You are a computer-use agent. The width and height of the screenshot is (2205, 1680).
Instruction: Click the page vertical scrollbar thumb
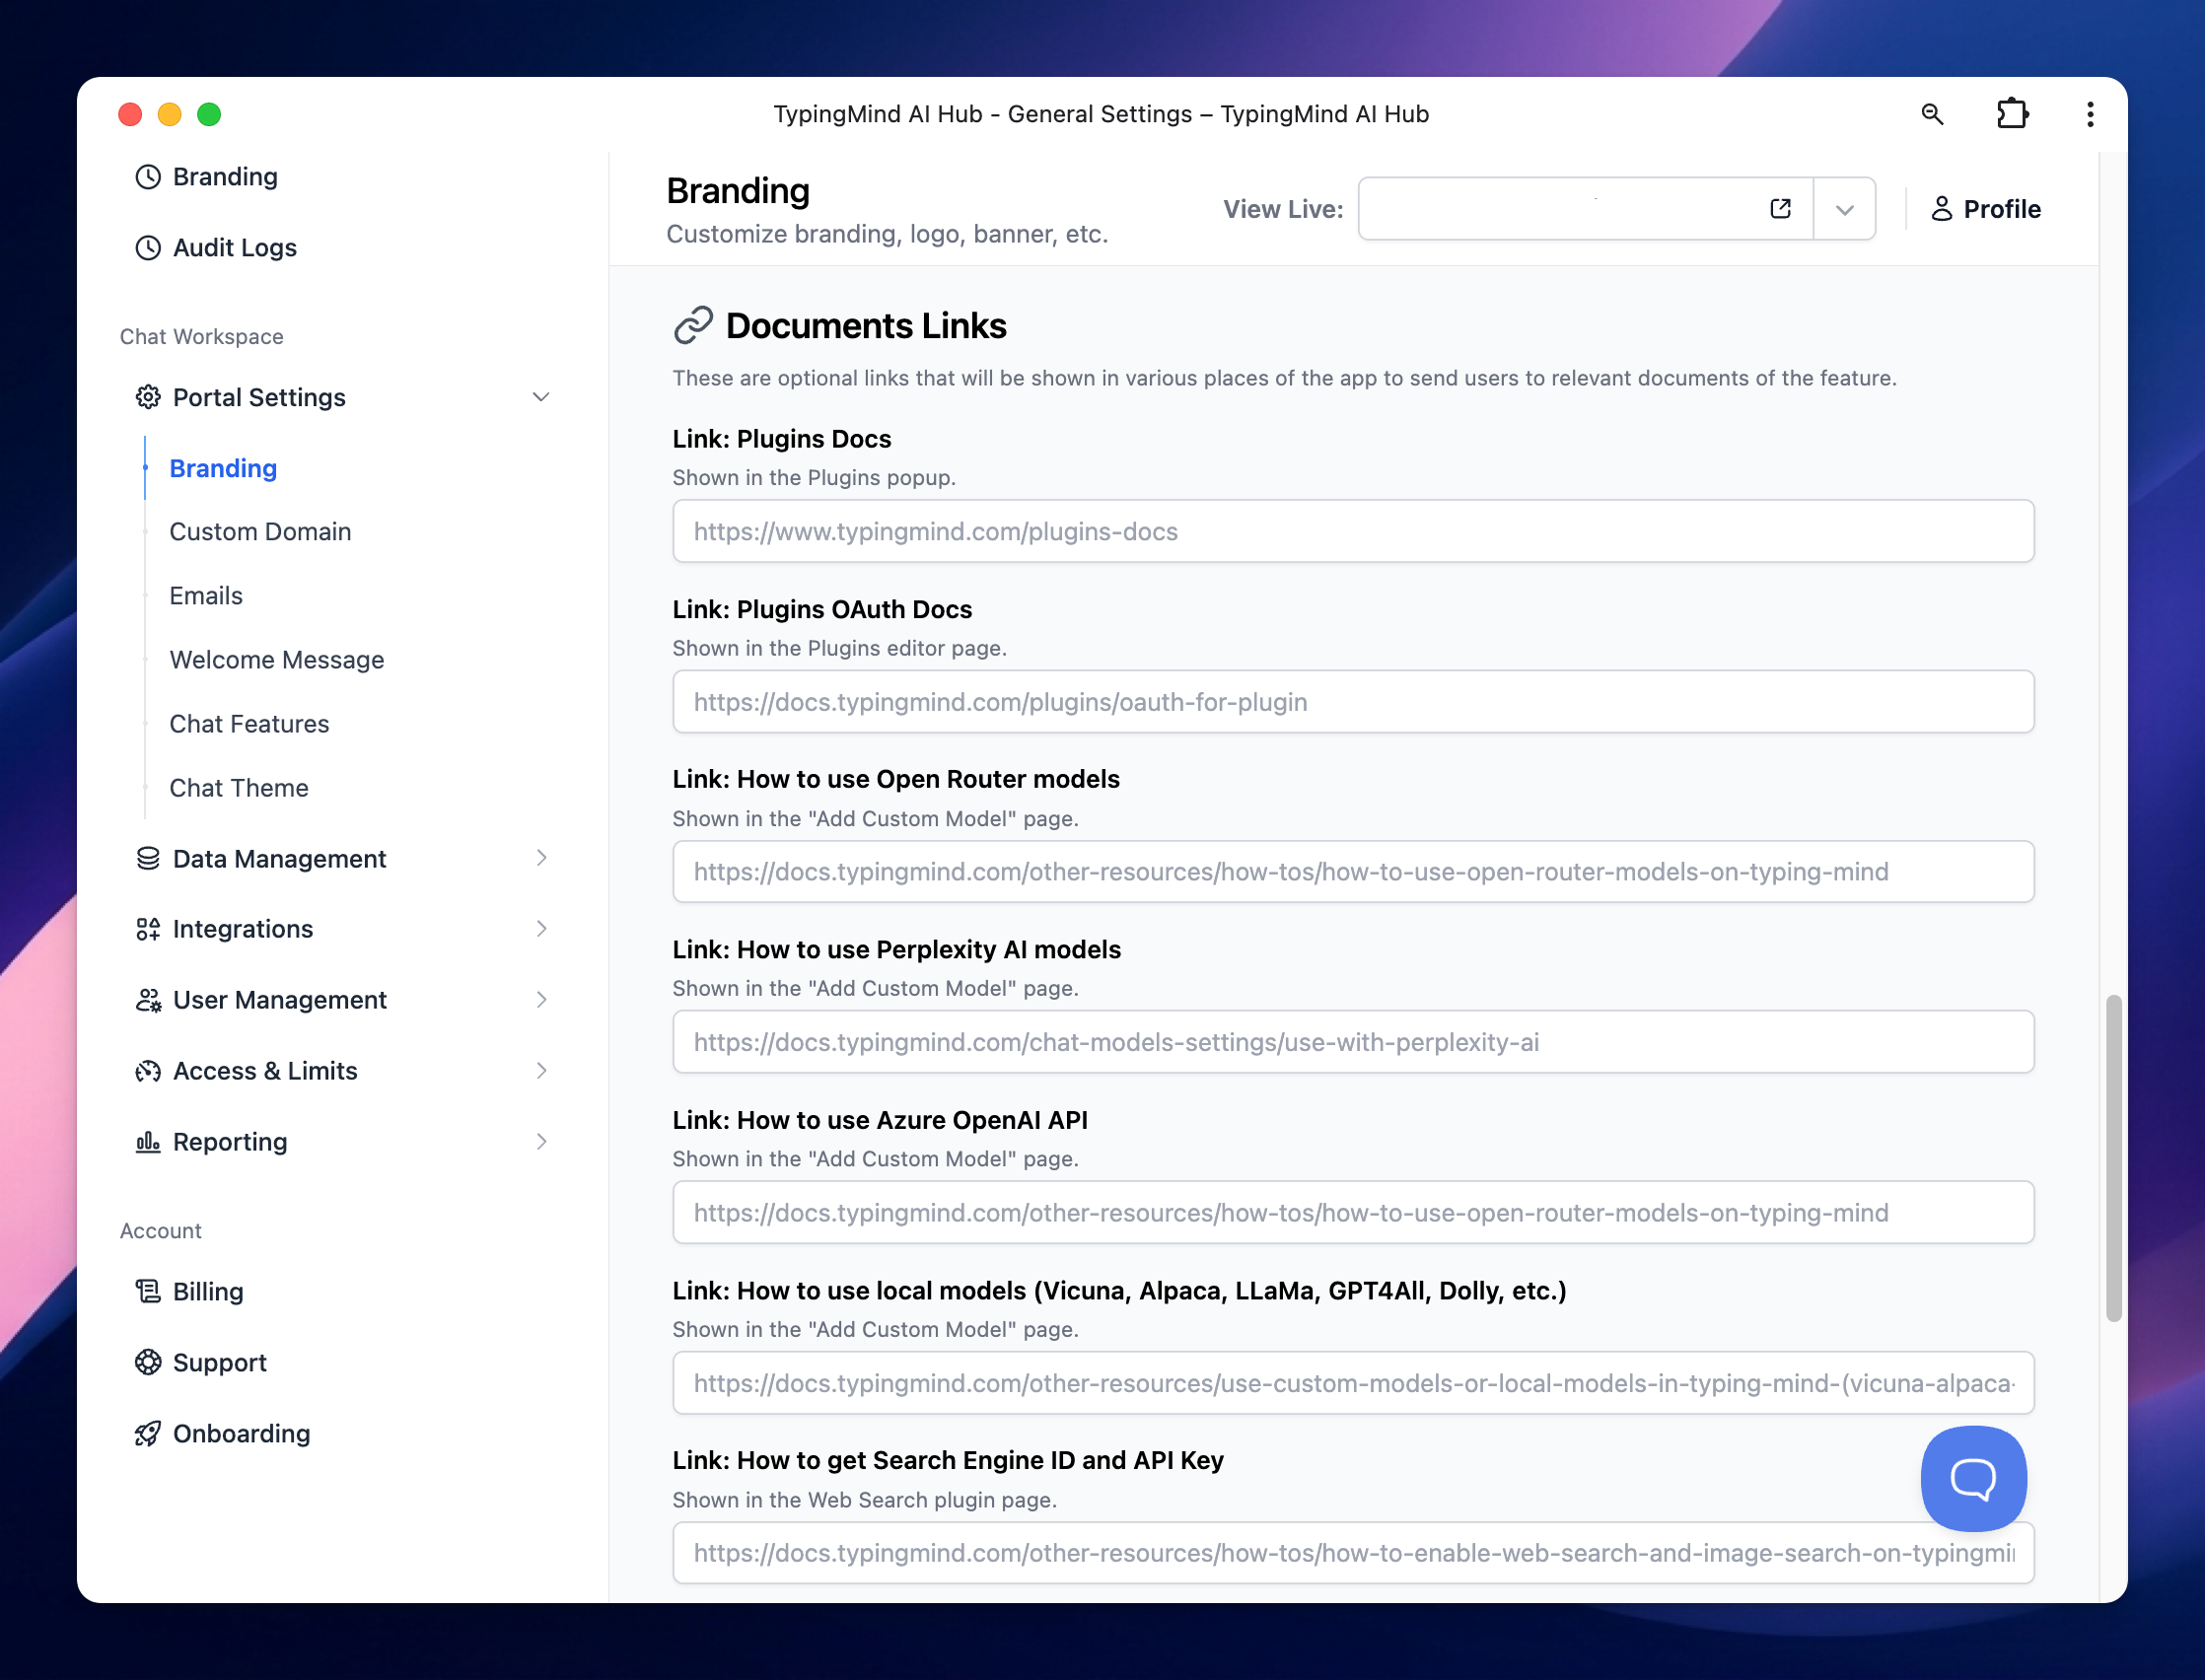(x=2113, y=1158)
